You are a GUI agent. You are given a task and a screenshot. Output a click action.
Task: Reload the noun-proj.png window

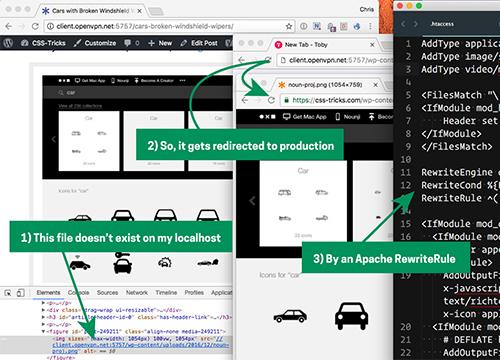point(271,100)
